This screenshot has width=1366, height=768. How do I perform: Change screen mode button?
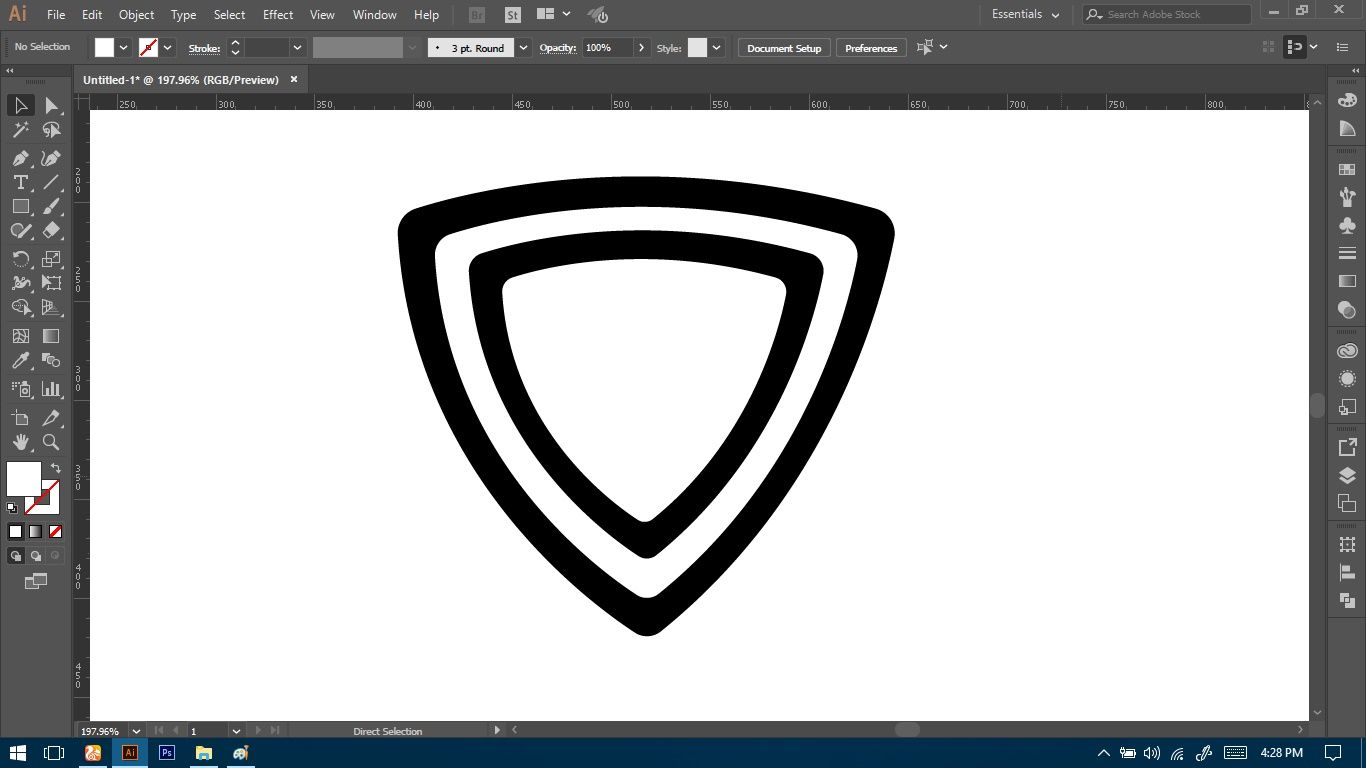pos(36,581)
